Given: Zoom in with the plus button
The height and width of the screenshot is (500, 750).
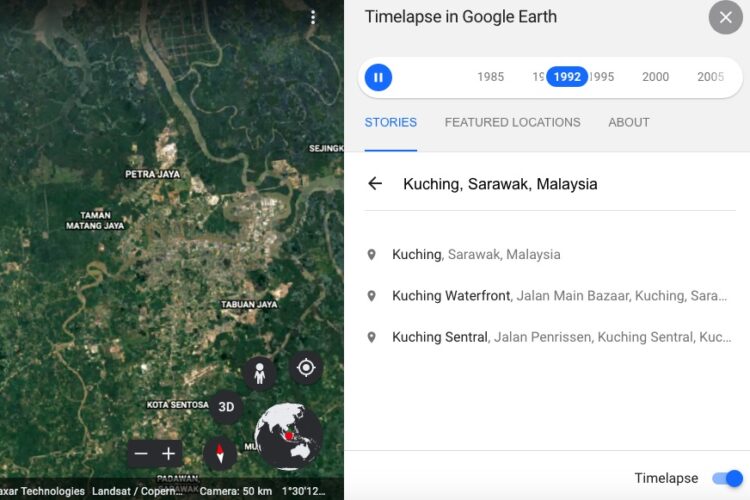Looking at the screenshot, I should tap(168, 454).
